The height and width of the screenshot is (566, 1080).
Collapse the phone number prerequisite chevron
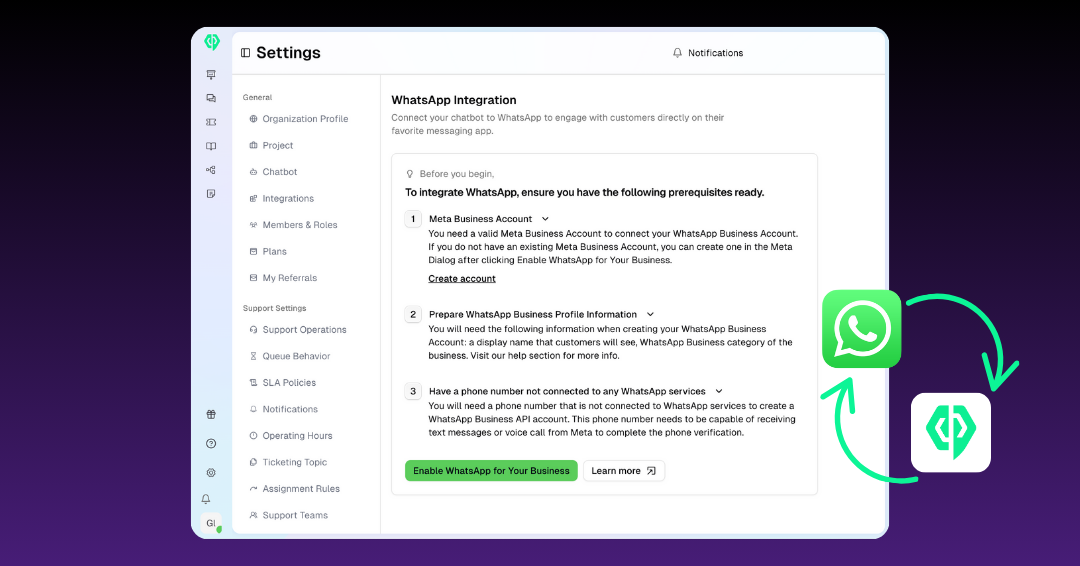718,391
